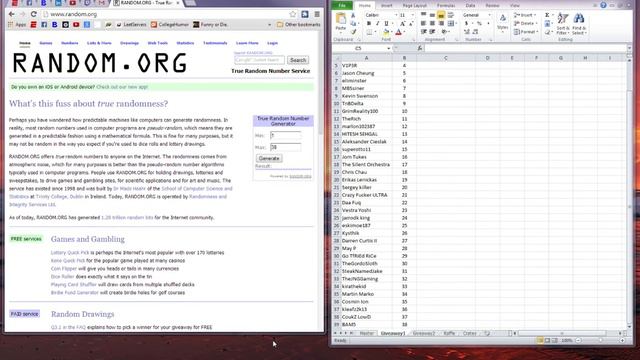Click the Increase Font Size icon
Image resolution: width=640 pixels, height=360 pixels.
[402, 23]
